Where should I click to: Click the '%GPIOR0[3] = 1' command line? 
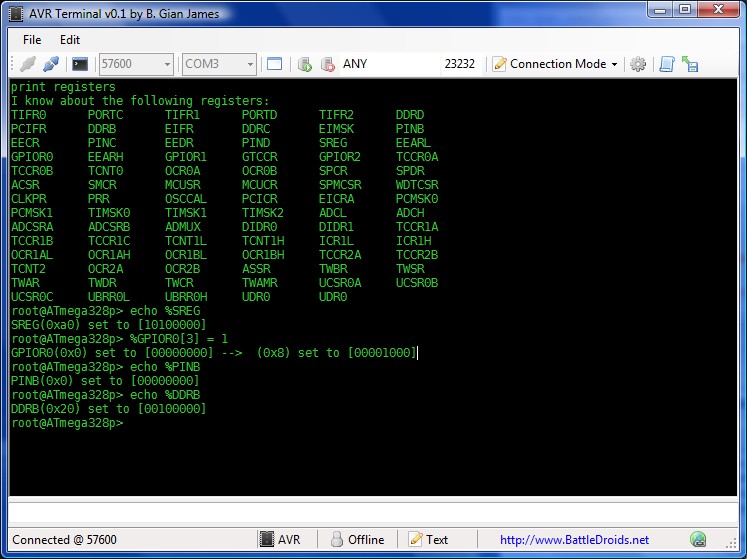[x=120, y=339]
